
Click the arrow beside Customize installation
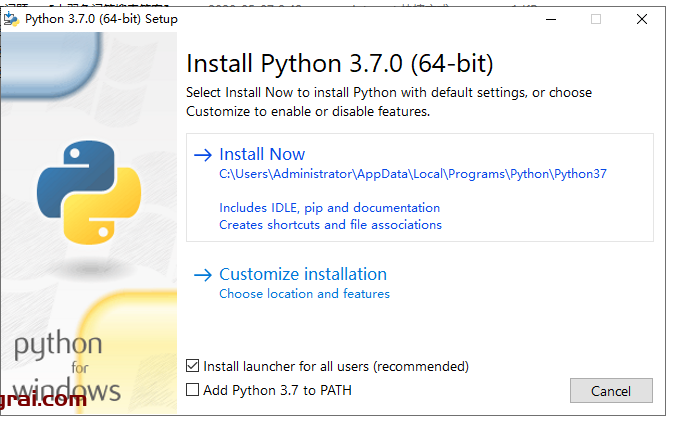click(x=203, y=275)
